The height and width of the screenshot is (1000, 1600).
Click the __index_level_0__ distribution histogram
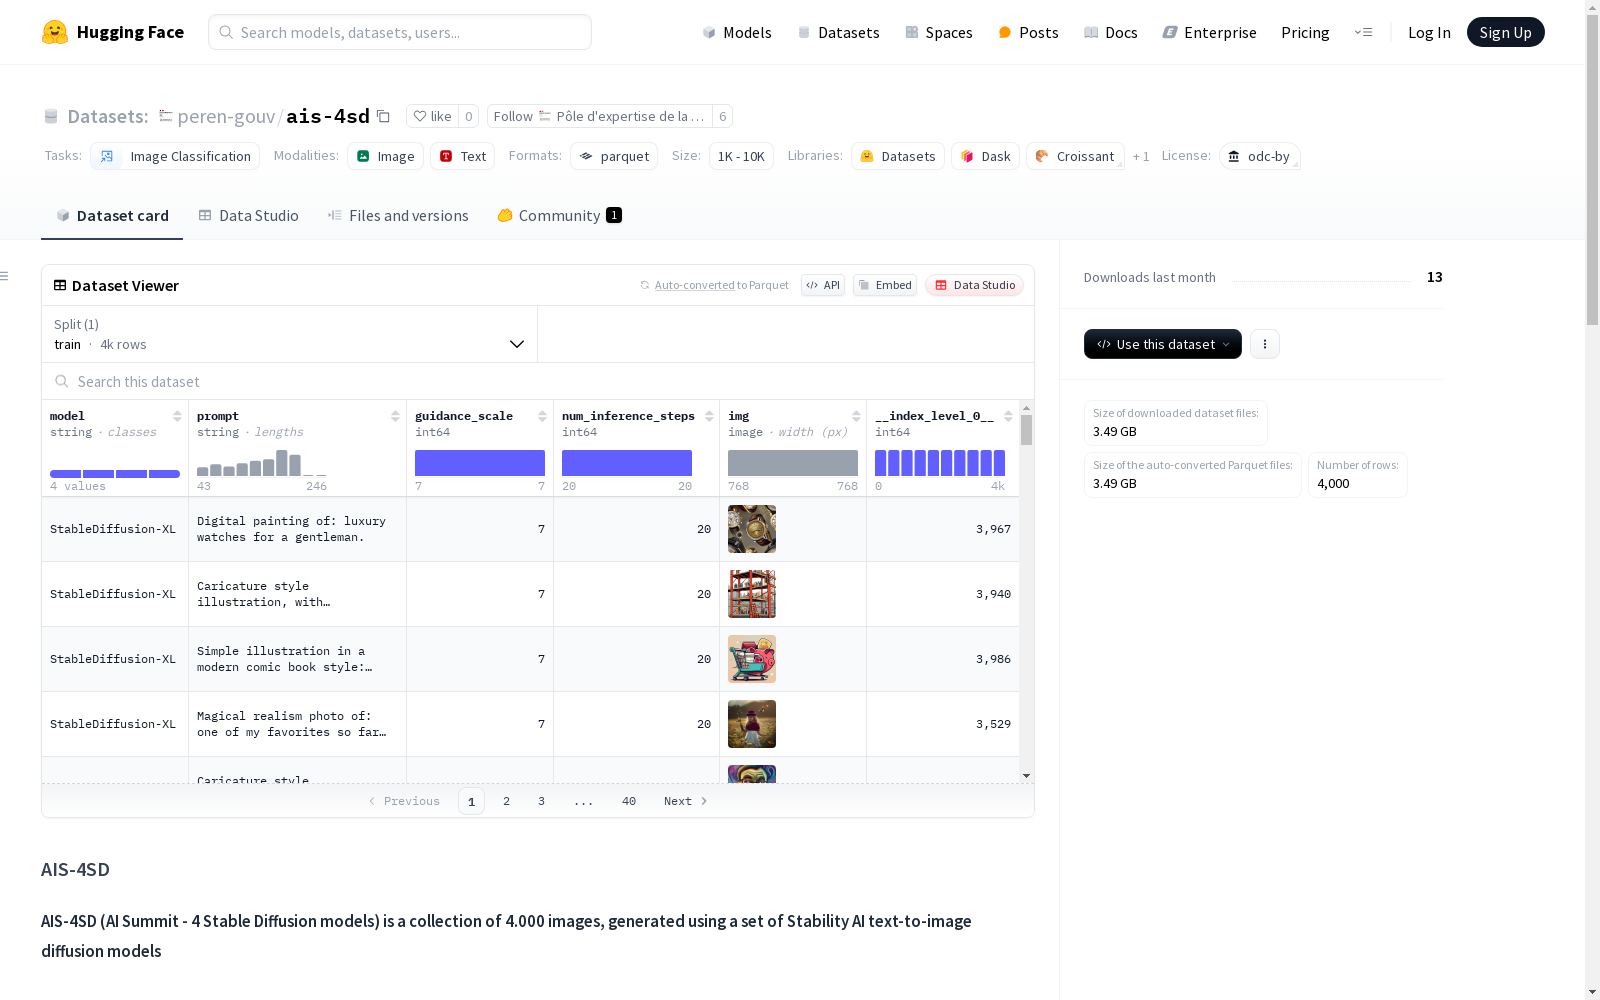(940, 463)
